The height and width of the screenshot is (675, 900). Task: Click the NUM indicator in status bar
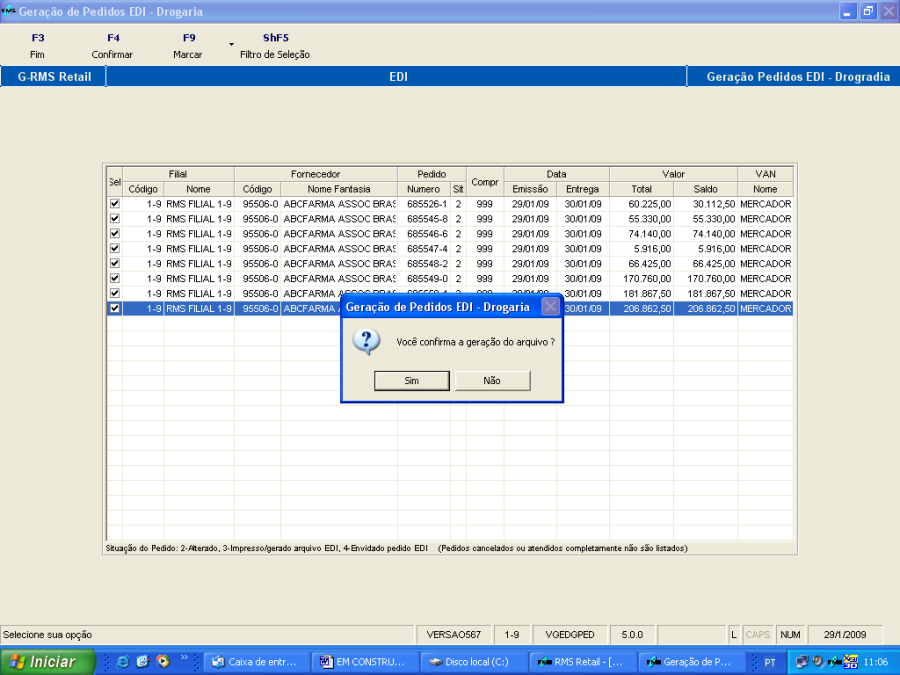click(x=790, y=634)
